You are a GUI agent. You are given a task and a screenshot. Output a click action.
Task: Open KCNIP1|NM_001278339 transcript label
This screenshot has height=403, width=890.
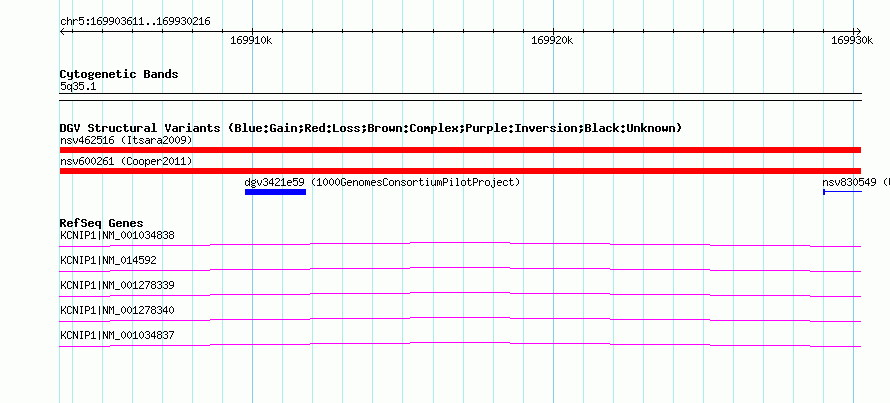pos(117,285)
